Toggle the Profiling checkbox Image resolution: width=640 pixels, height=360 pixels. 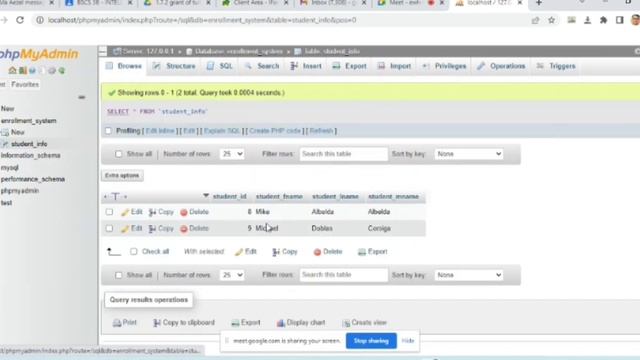tap(108, 131)
